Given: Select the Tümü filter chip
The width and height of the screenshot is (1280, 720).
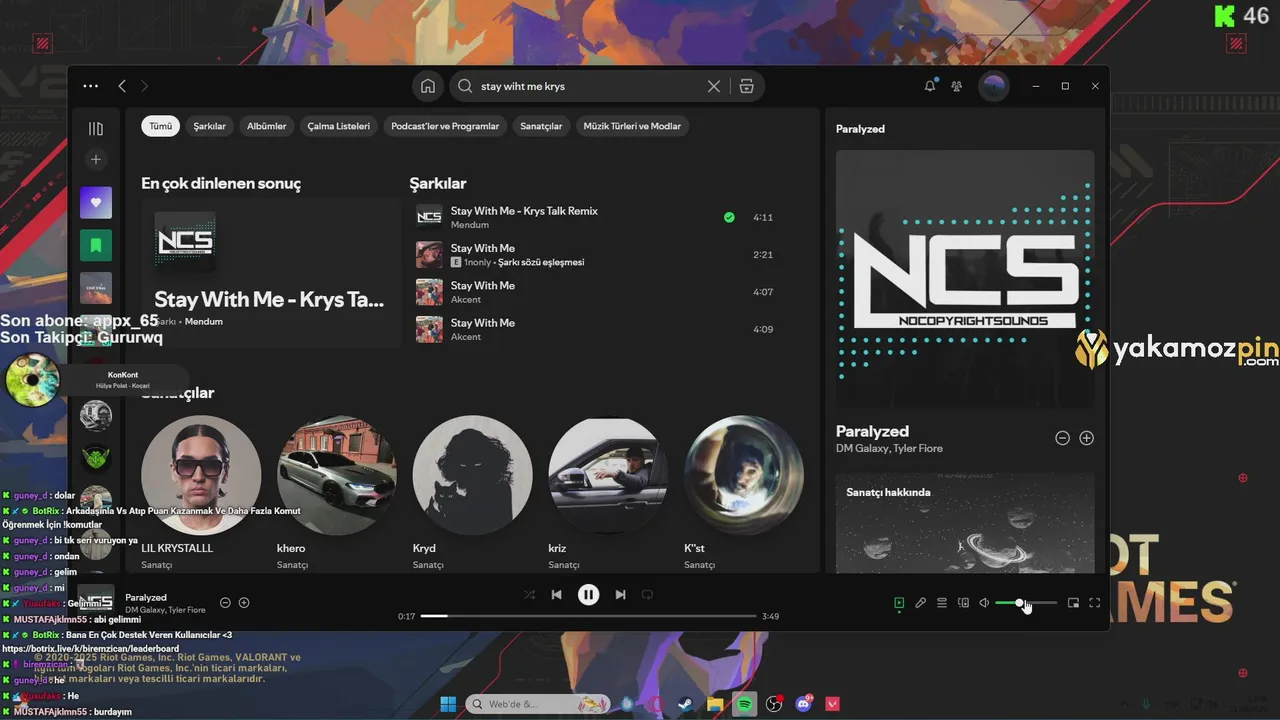Looking at the screenshot, I should [160, 126].
